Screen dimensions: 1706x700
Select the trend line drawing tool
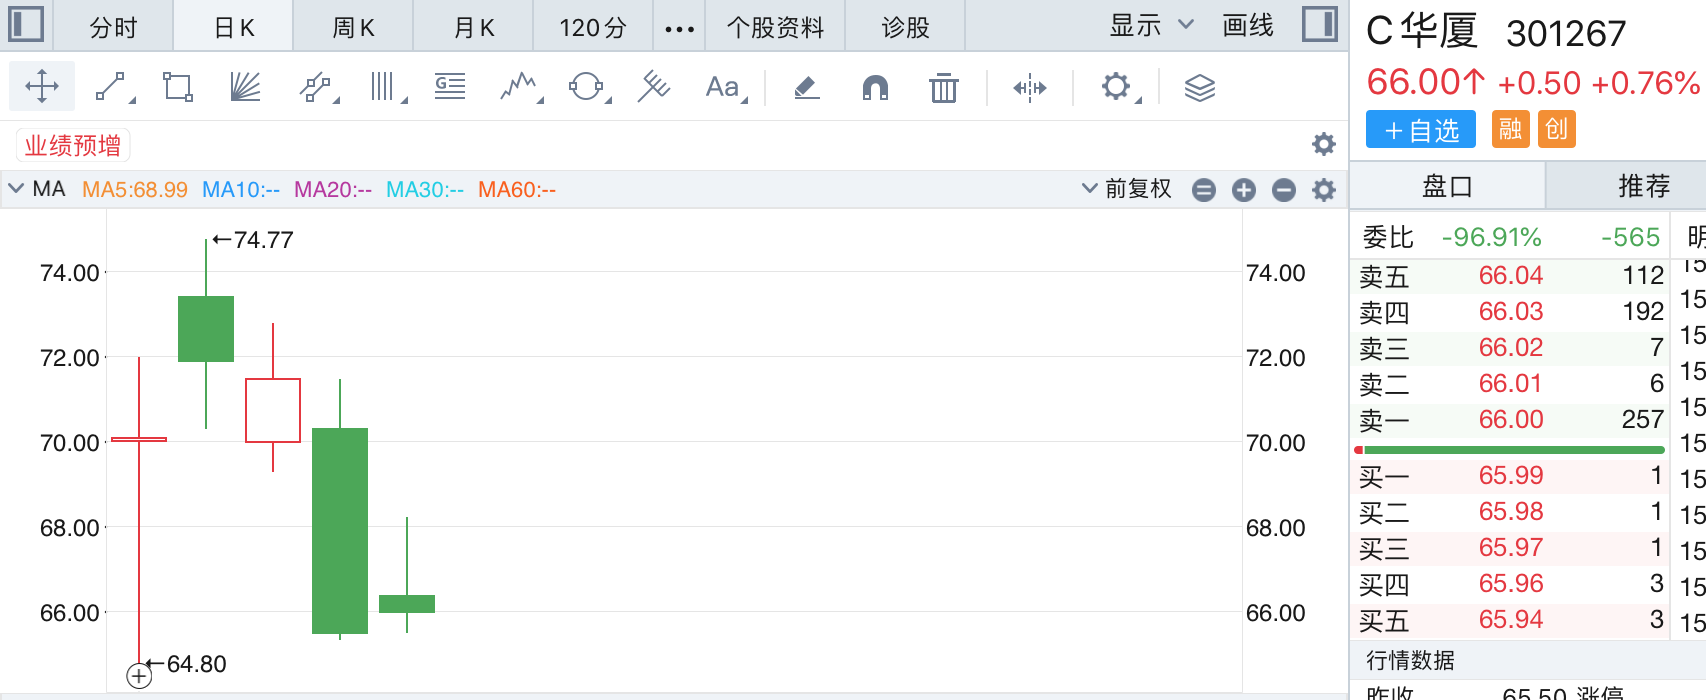click(x=113, y=87)
